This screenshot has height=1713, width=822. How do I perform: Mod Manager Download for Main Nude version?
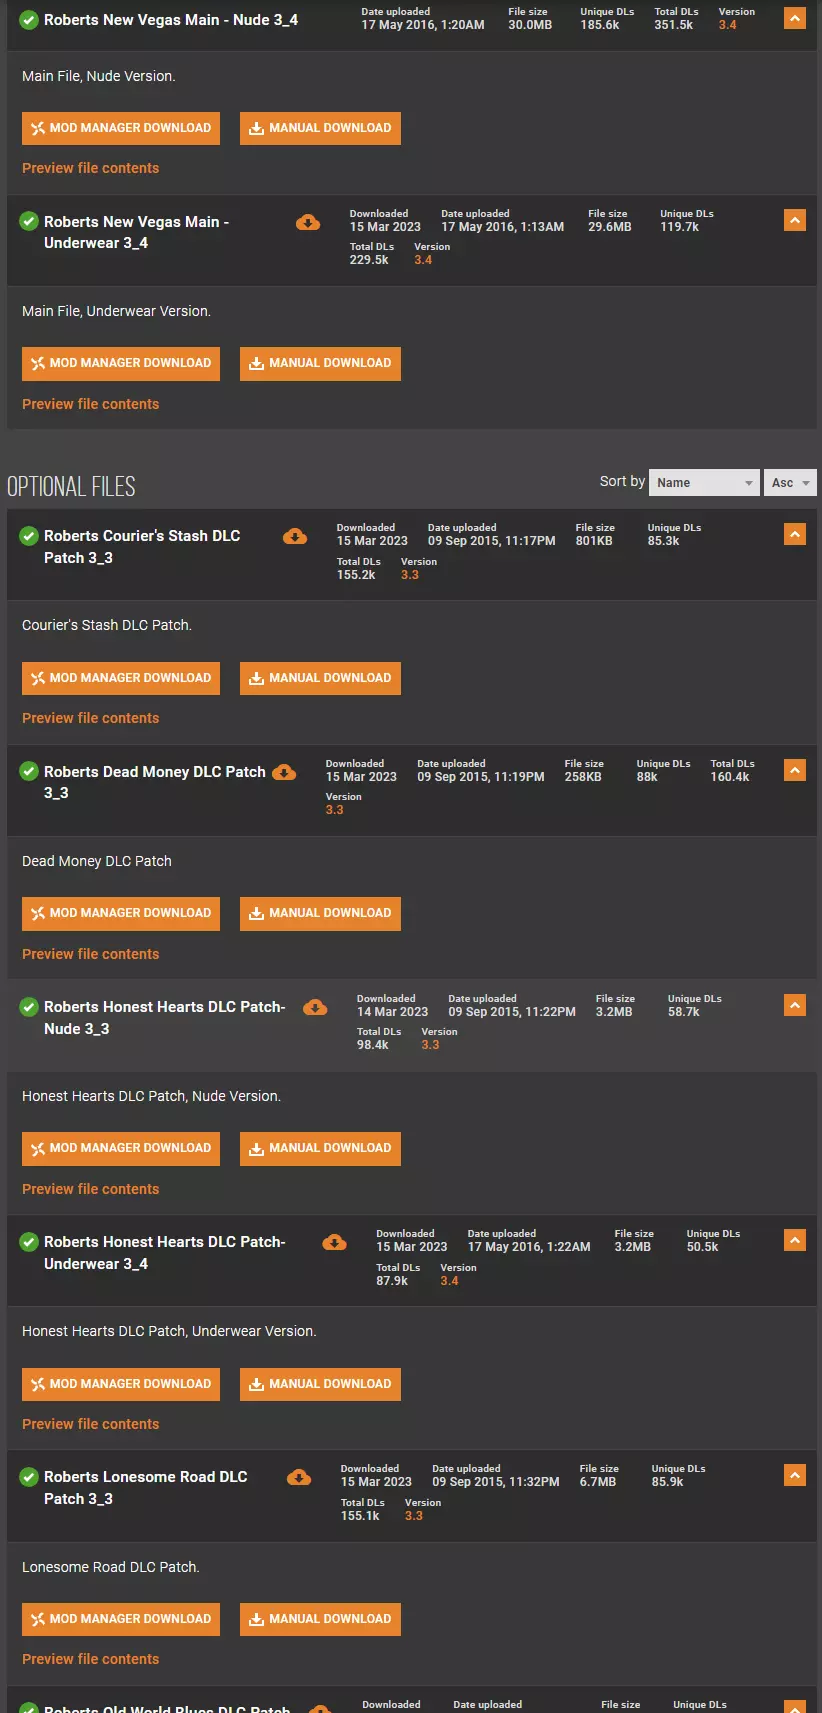[x=121, y=128]
